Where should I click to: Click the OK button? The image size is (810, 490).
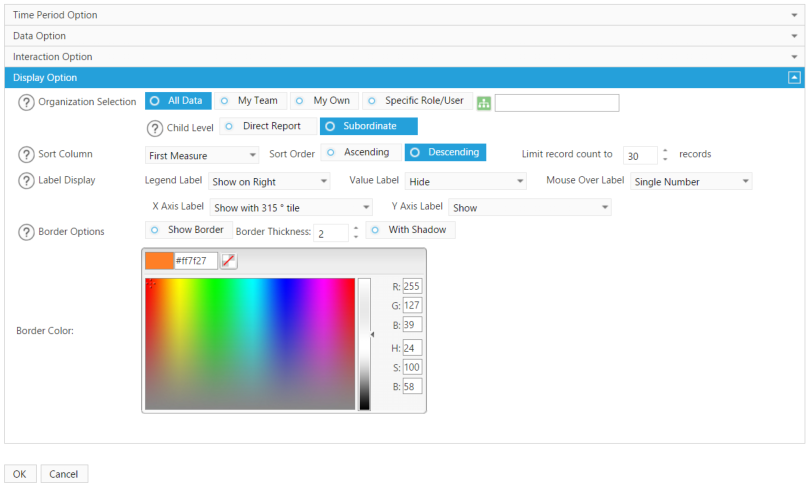(20, 474)
